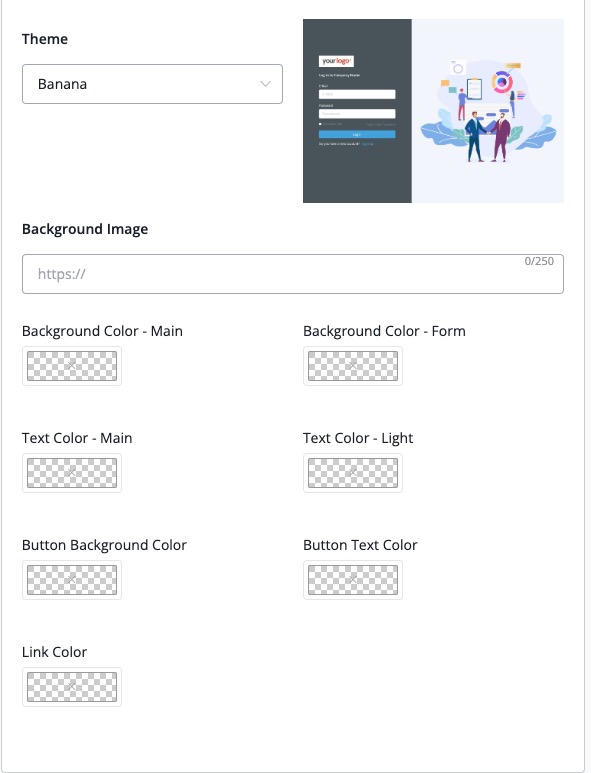Focus the Background Image https:// URL field
This screenshot has width=591, height=773.
click(293, 274)
